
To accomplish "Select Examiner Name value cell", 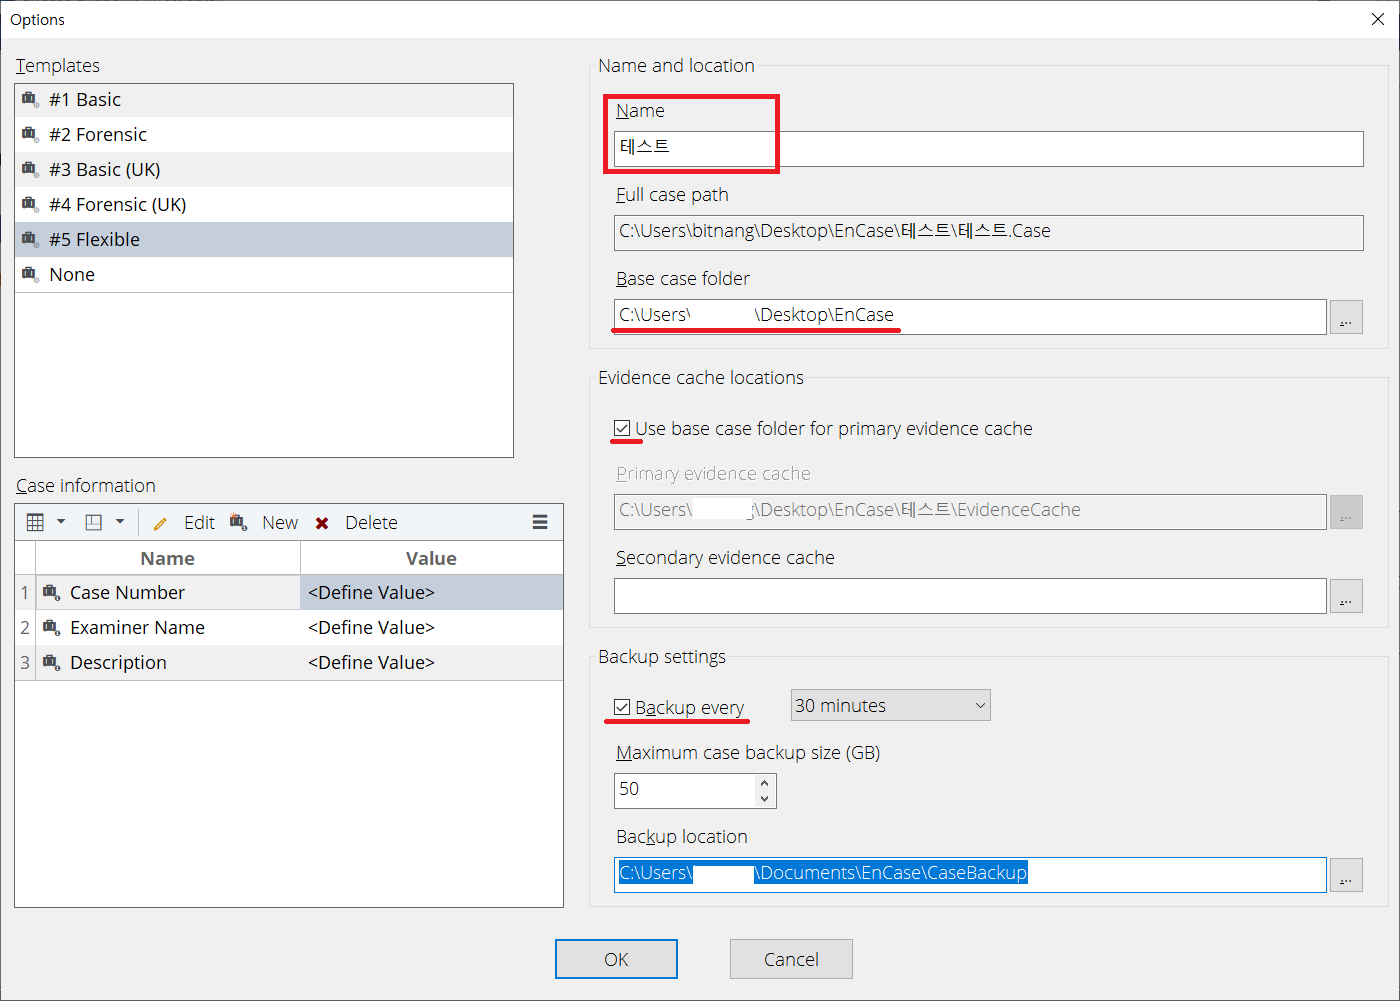I will 430,628.
